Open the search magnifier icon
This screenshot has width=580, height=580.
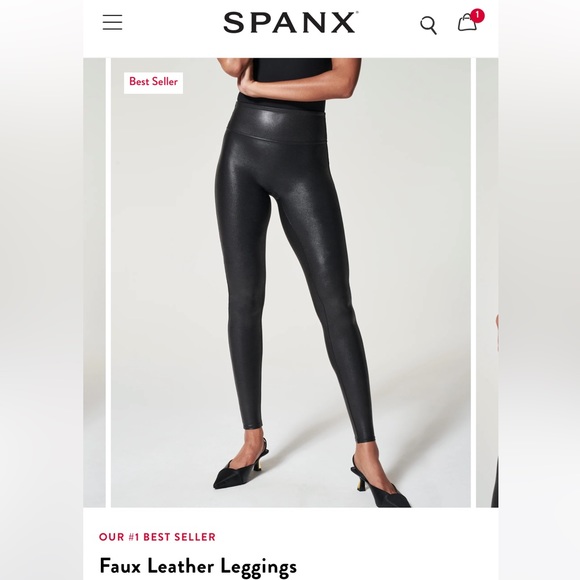428,25
